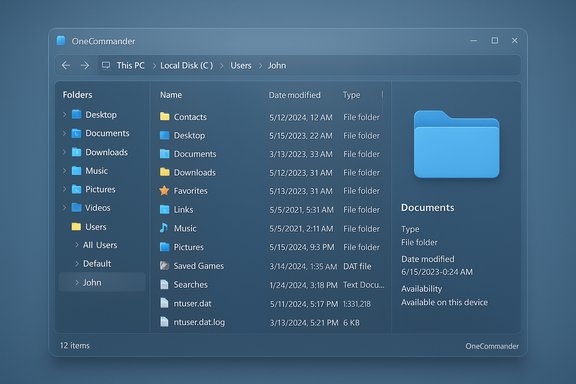576x384 pixels.
Task: Sort by the Type column header
Action: pos(352,95)
